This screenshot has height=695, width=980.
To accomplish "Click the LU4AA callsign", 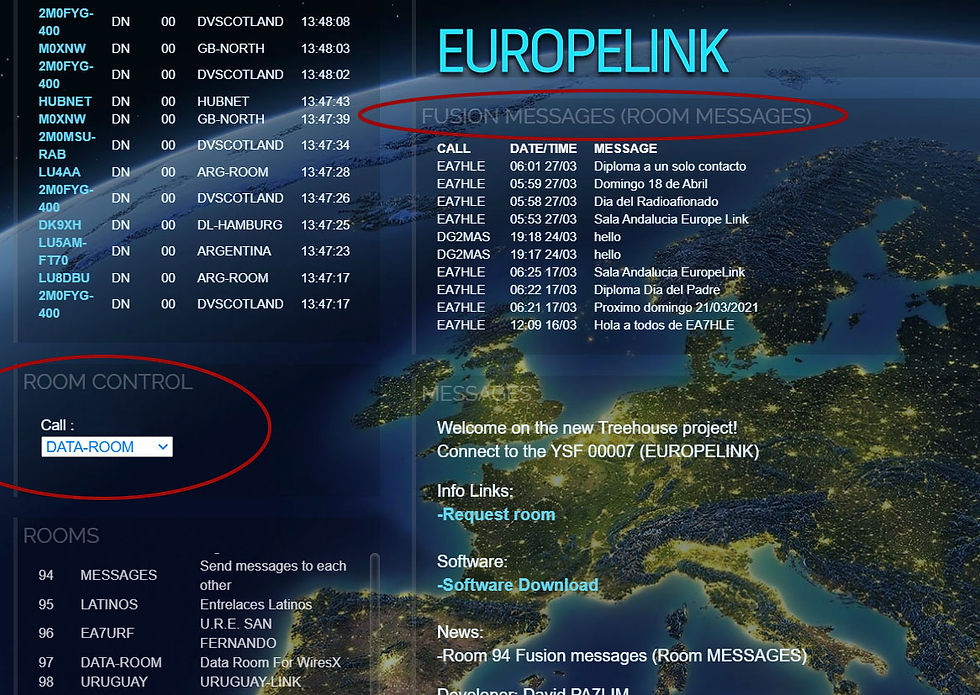I will [59, 172].
